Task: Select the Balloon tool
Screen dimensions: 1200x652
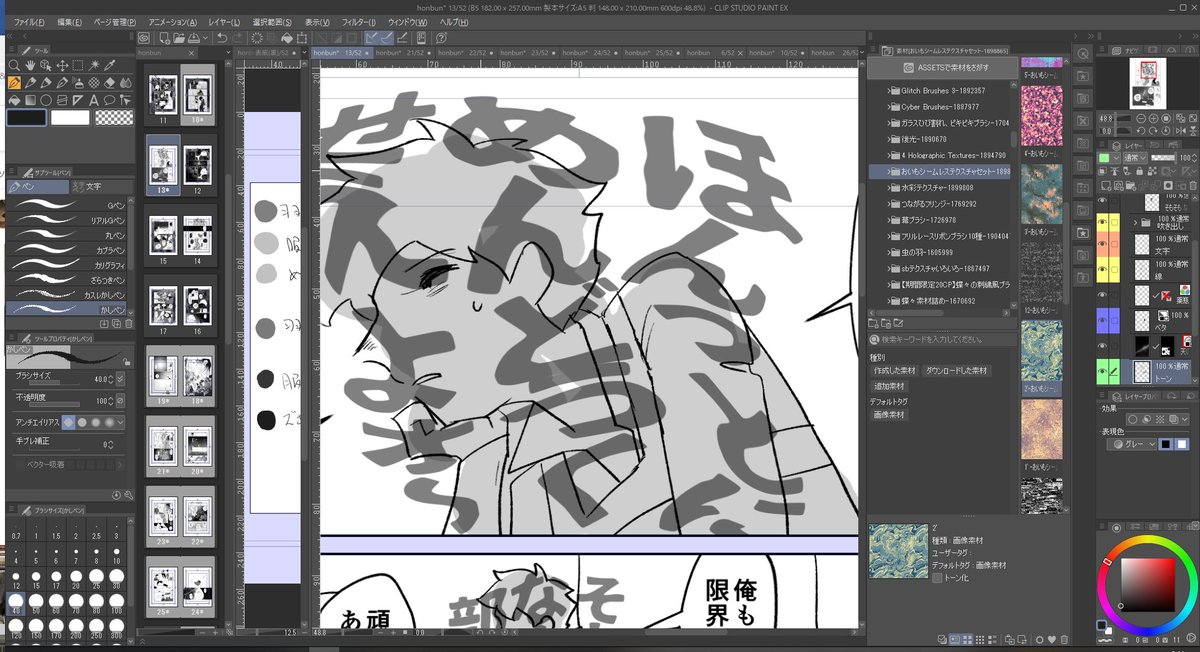Action: tap(110, 99)
